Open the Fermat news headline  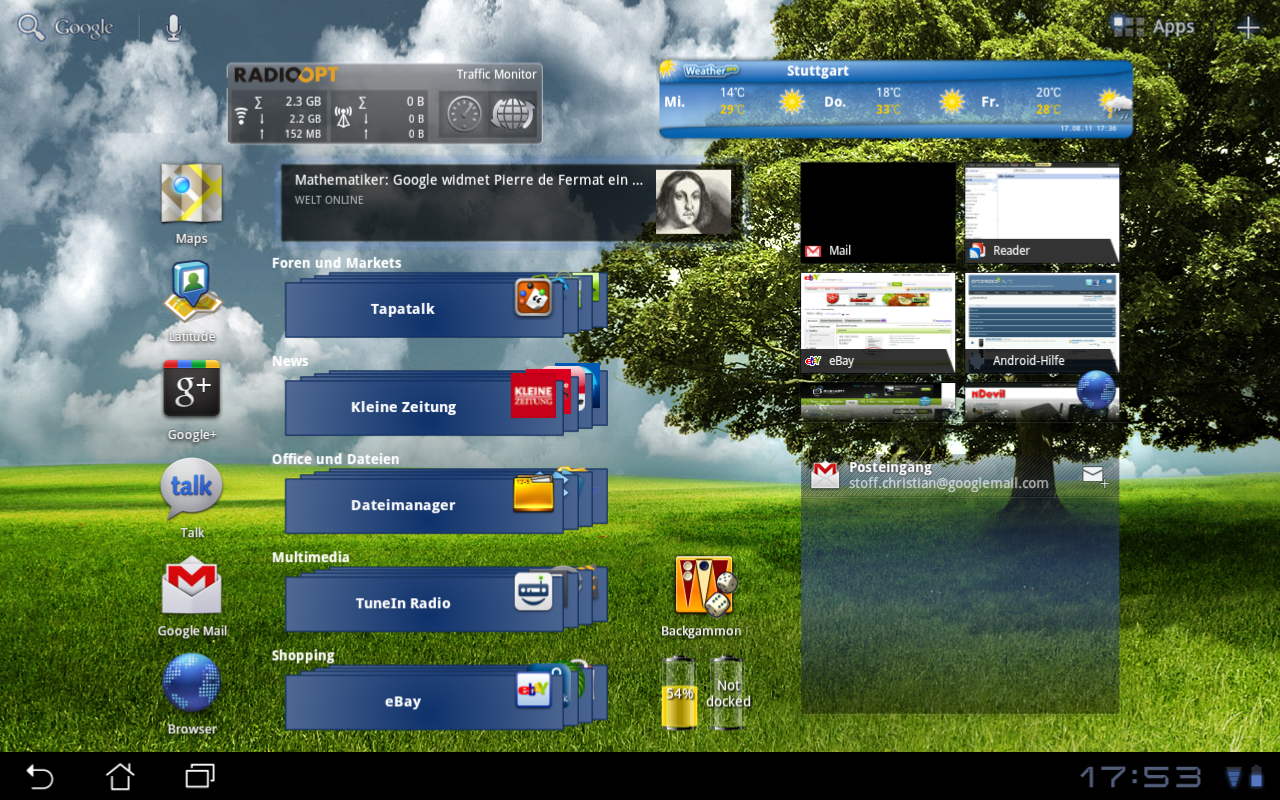click(468, 180)
